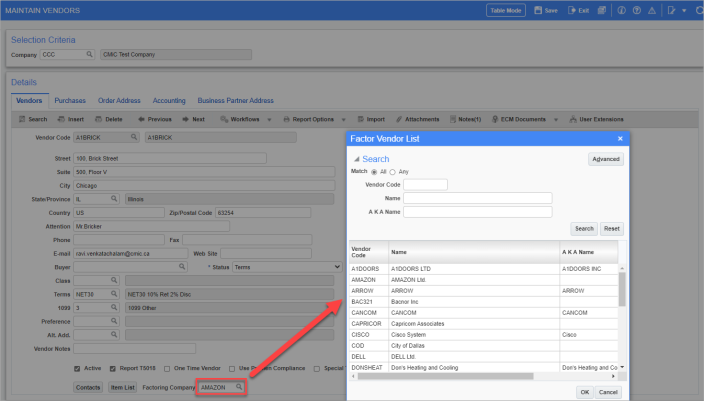Open Buyer lookup magnifier icon

pyautogui.click(x=182, y=267)
